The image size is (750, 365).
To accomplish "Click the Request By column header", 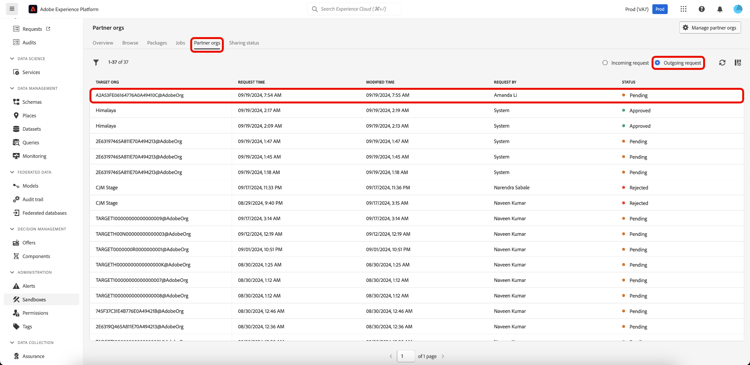I will [x=505, y=82].
